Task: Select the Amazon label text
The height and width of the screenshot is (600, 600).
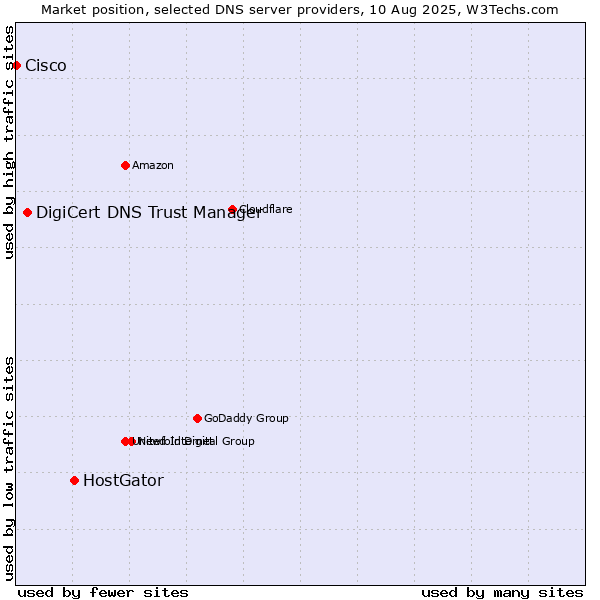Action: click(153, 166)
